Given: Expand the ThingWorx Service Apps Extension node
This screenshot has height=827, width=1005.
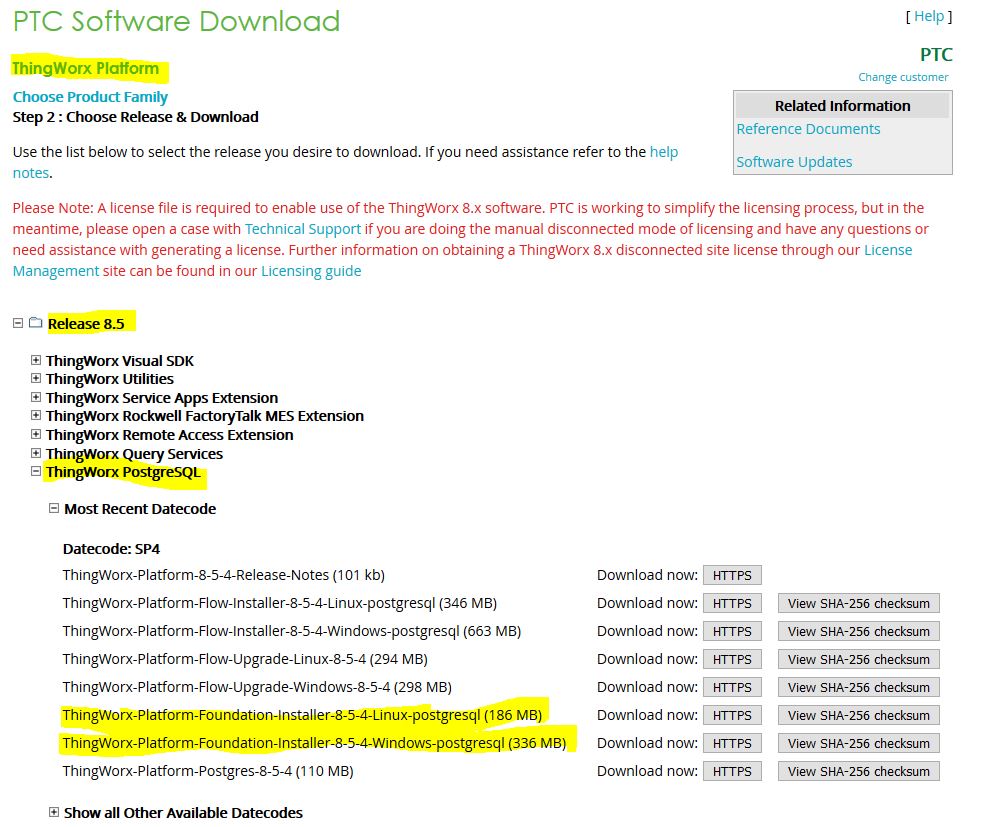Looking at the screenshot, I should (x=36, y=397).
